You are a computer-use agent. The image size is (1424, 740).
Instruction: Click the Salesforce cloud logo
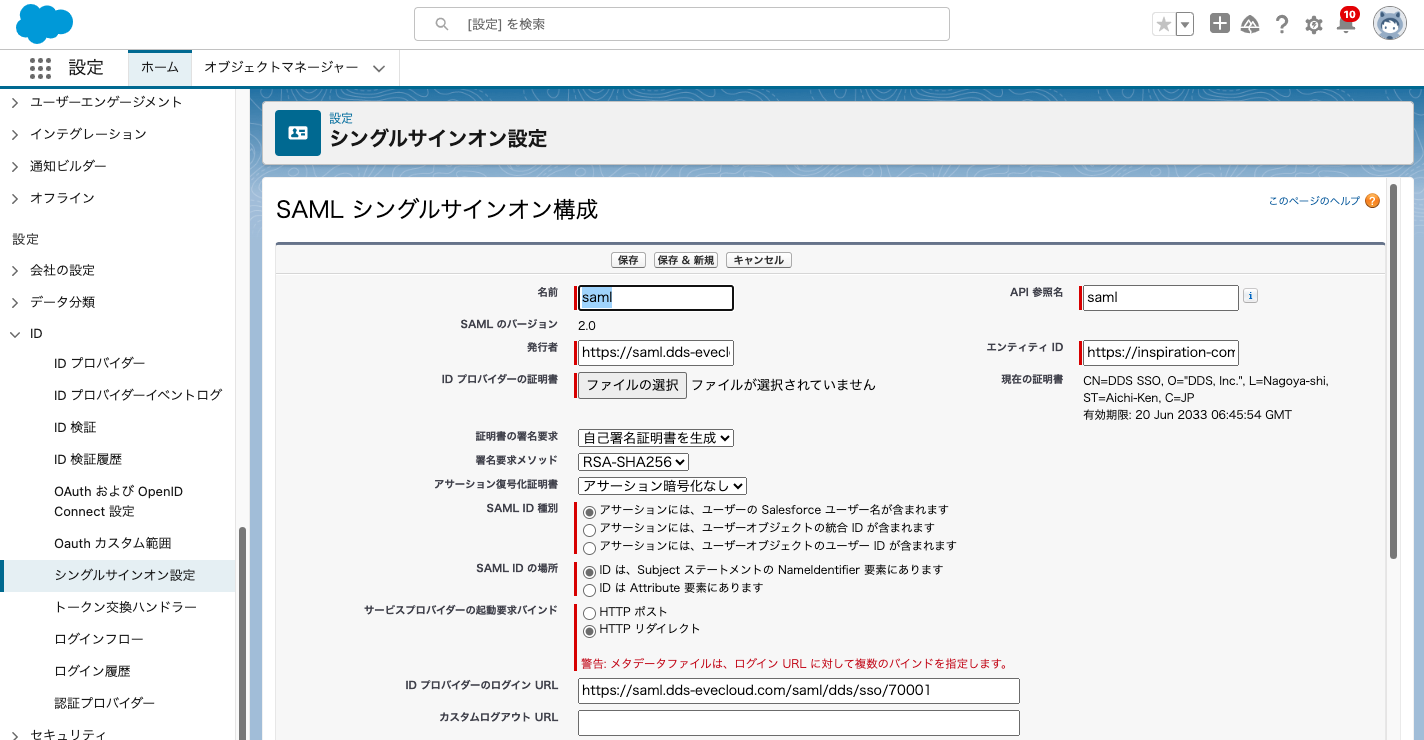click(x=45, y=24)
